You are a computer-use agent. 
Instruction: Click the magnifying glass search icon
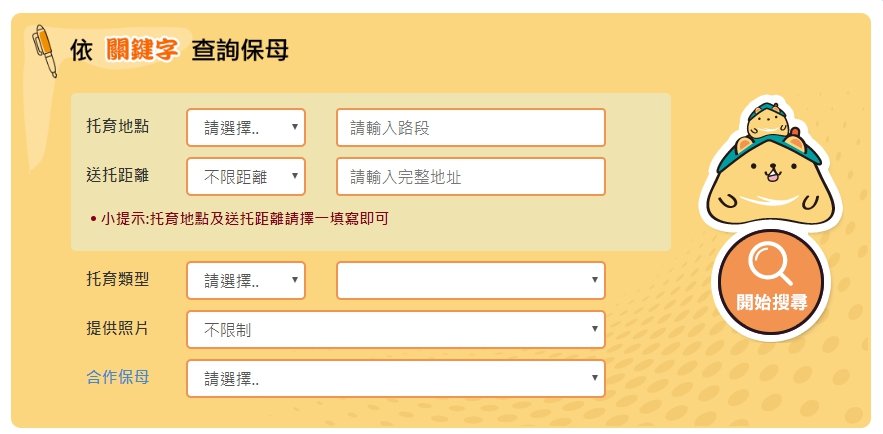(x=770, y=266)
